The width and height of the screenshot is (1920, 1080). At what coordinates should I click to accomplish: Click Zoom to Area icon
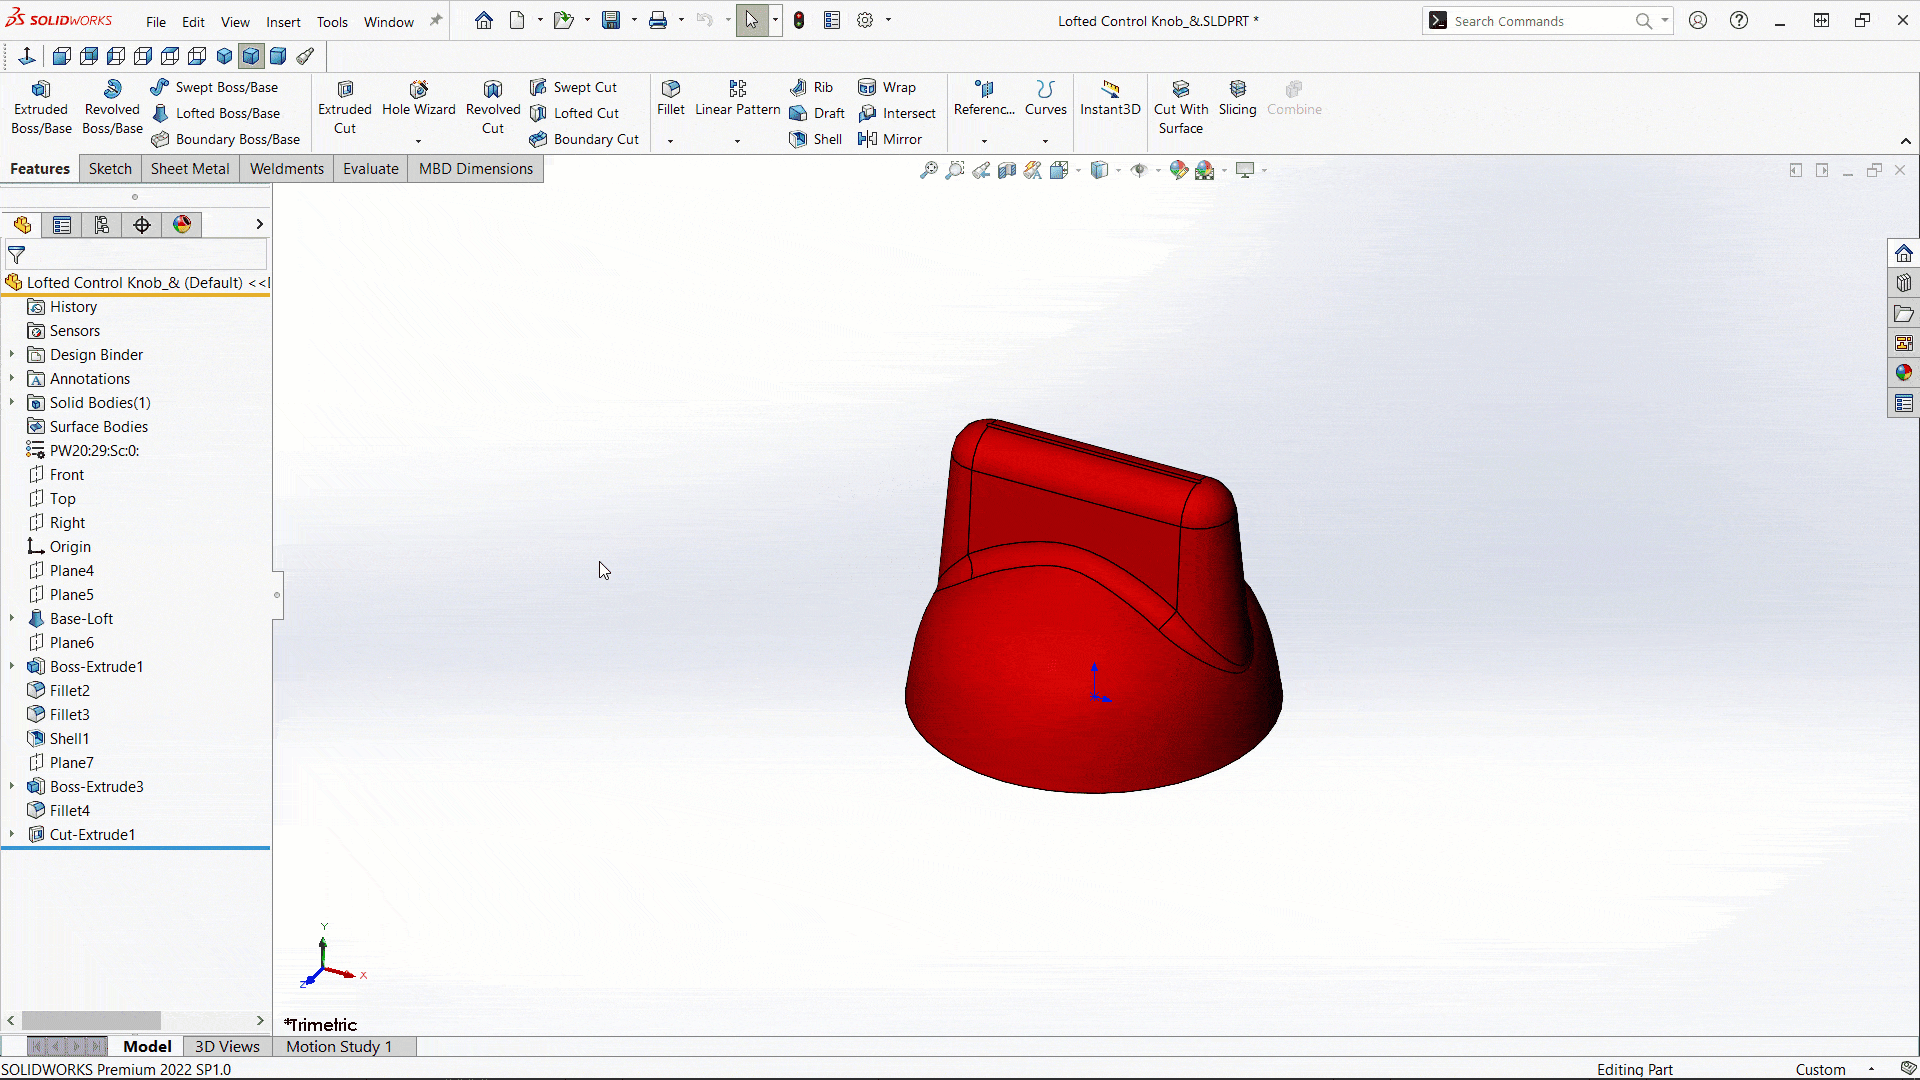[955, 170]
